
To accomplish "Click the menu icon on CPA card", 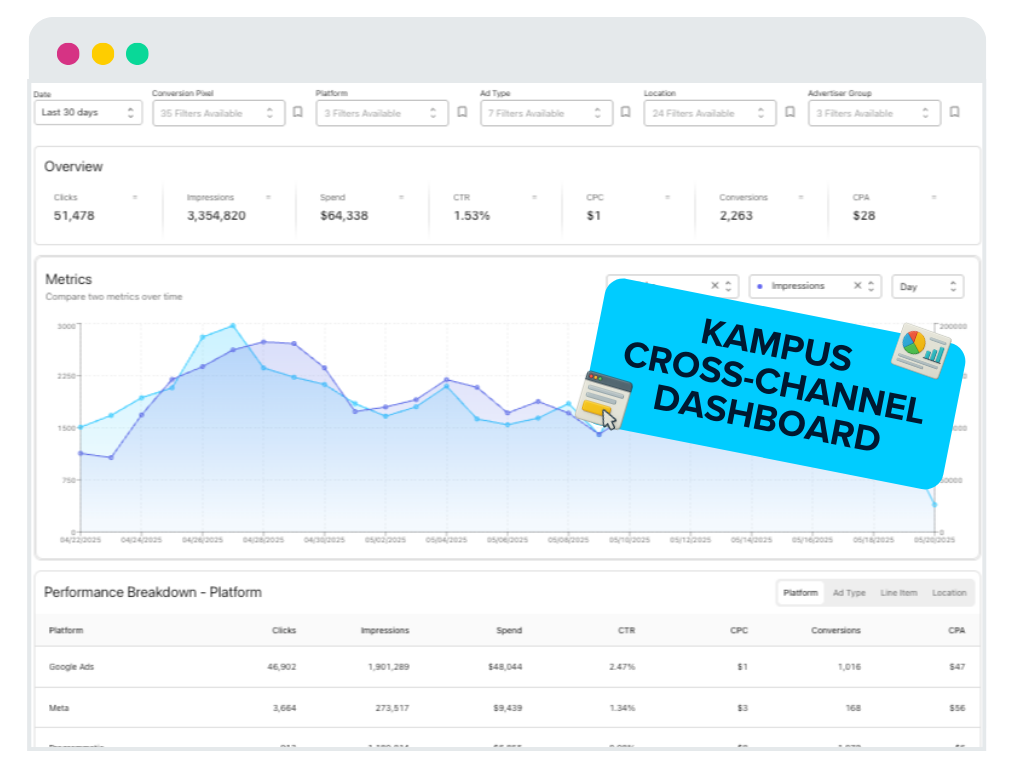I will (x=934, y=197).
